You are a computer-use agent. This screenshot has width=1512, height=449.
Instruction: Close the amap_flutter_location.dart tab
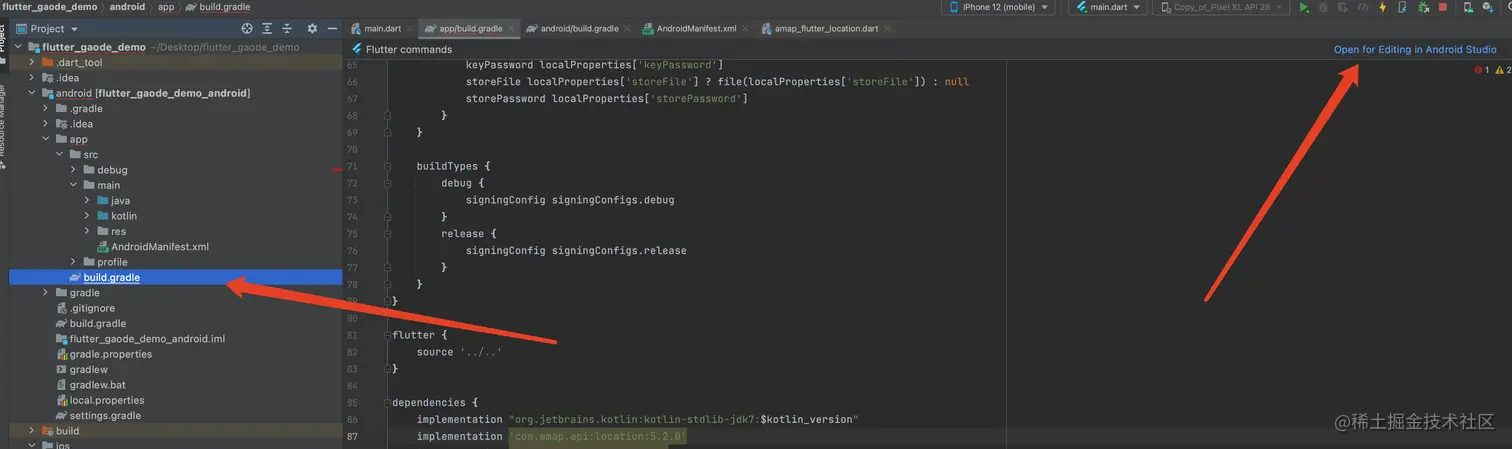pos(888,29)
